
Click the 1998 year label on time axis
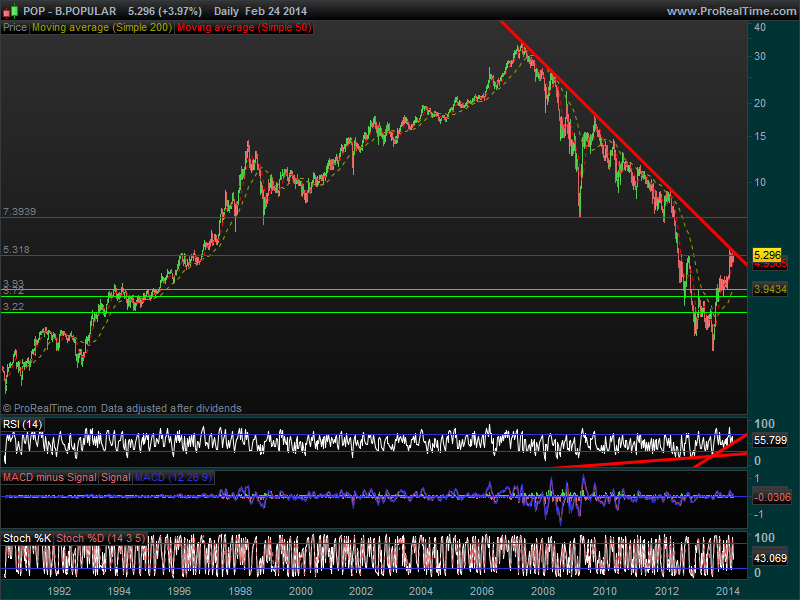pos(240,591)
